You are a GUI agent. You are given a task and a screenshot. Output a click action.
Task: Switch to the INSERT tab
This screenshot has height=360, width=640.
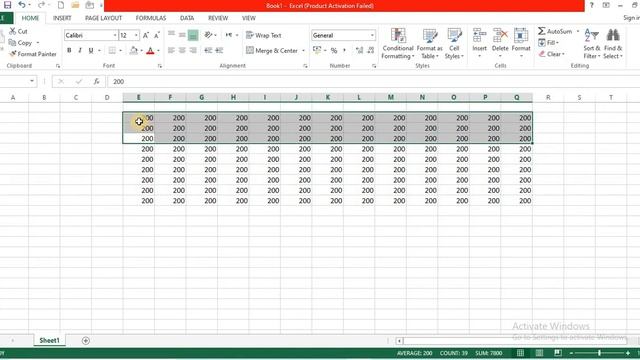point(62,18)
